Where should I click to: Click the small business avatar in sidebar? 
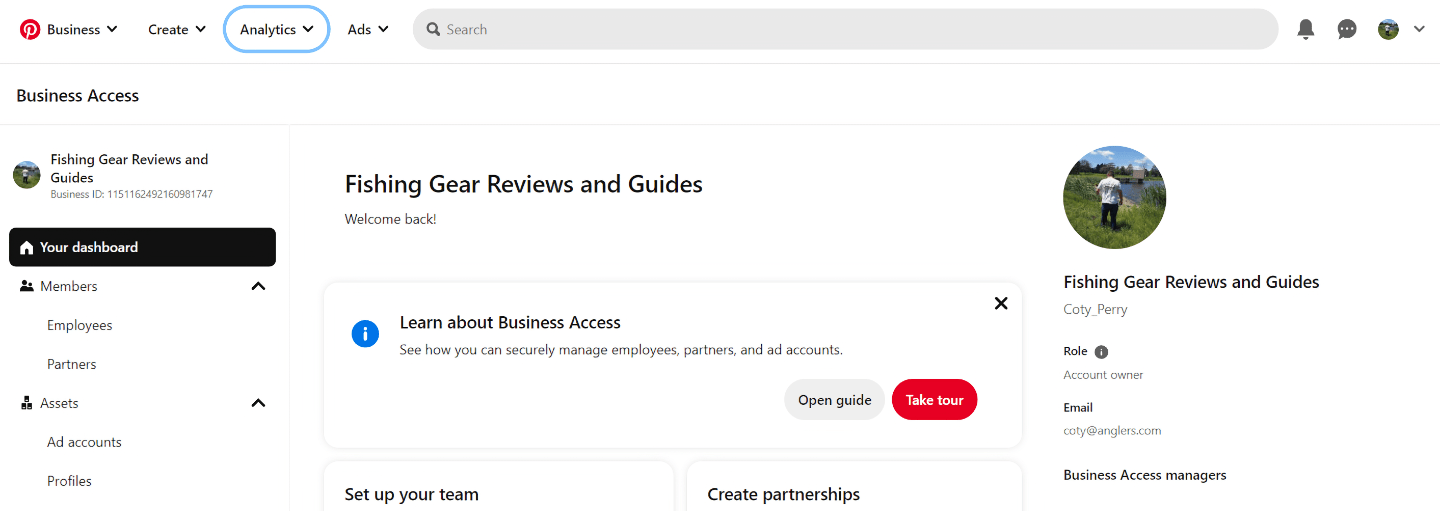tap(26, 175)
